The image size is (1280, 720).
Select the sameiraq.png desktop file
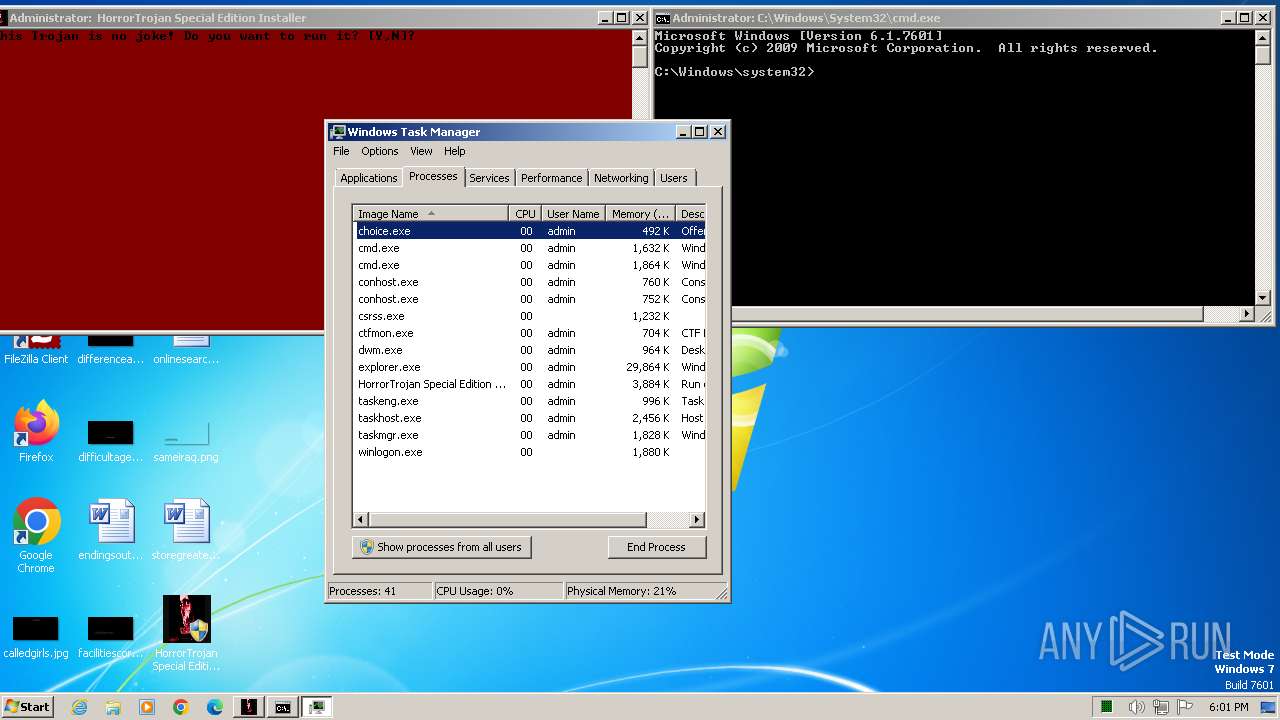pos(186,440)
